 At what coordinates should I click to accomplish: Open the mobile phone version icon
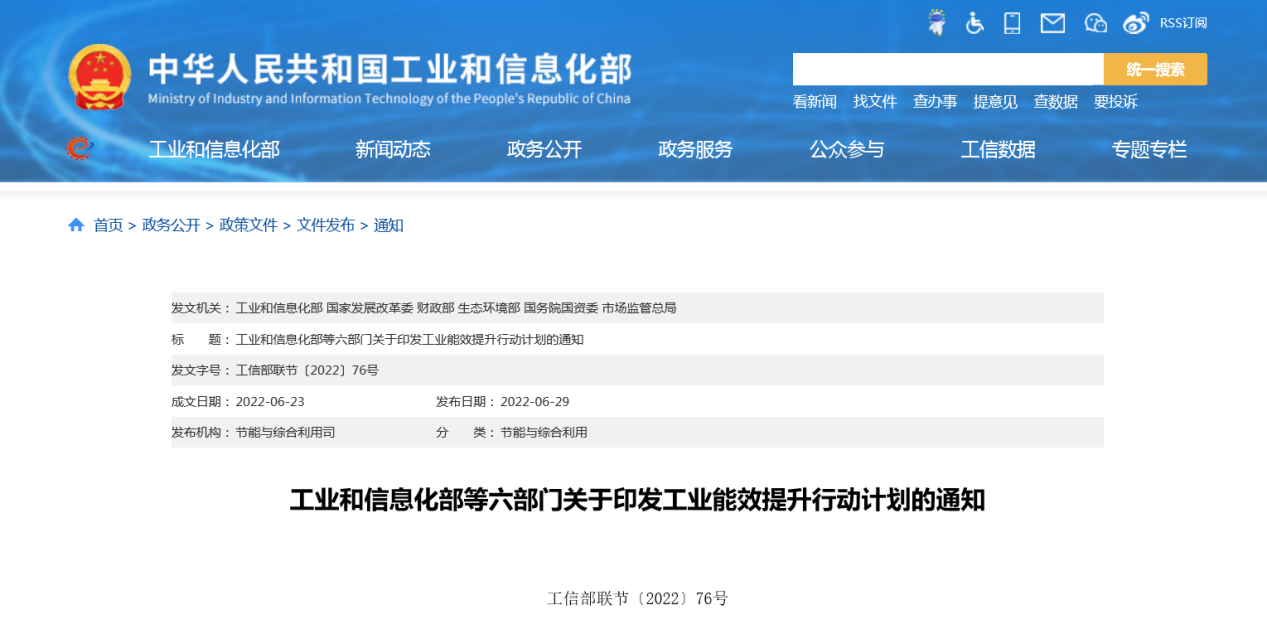click(x=1012, y=23)
